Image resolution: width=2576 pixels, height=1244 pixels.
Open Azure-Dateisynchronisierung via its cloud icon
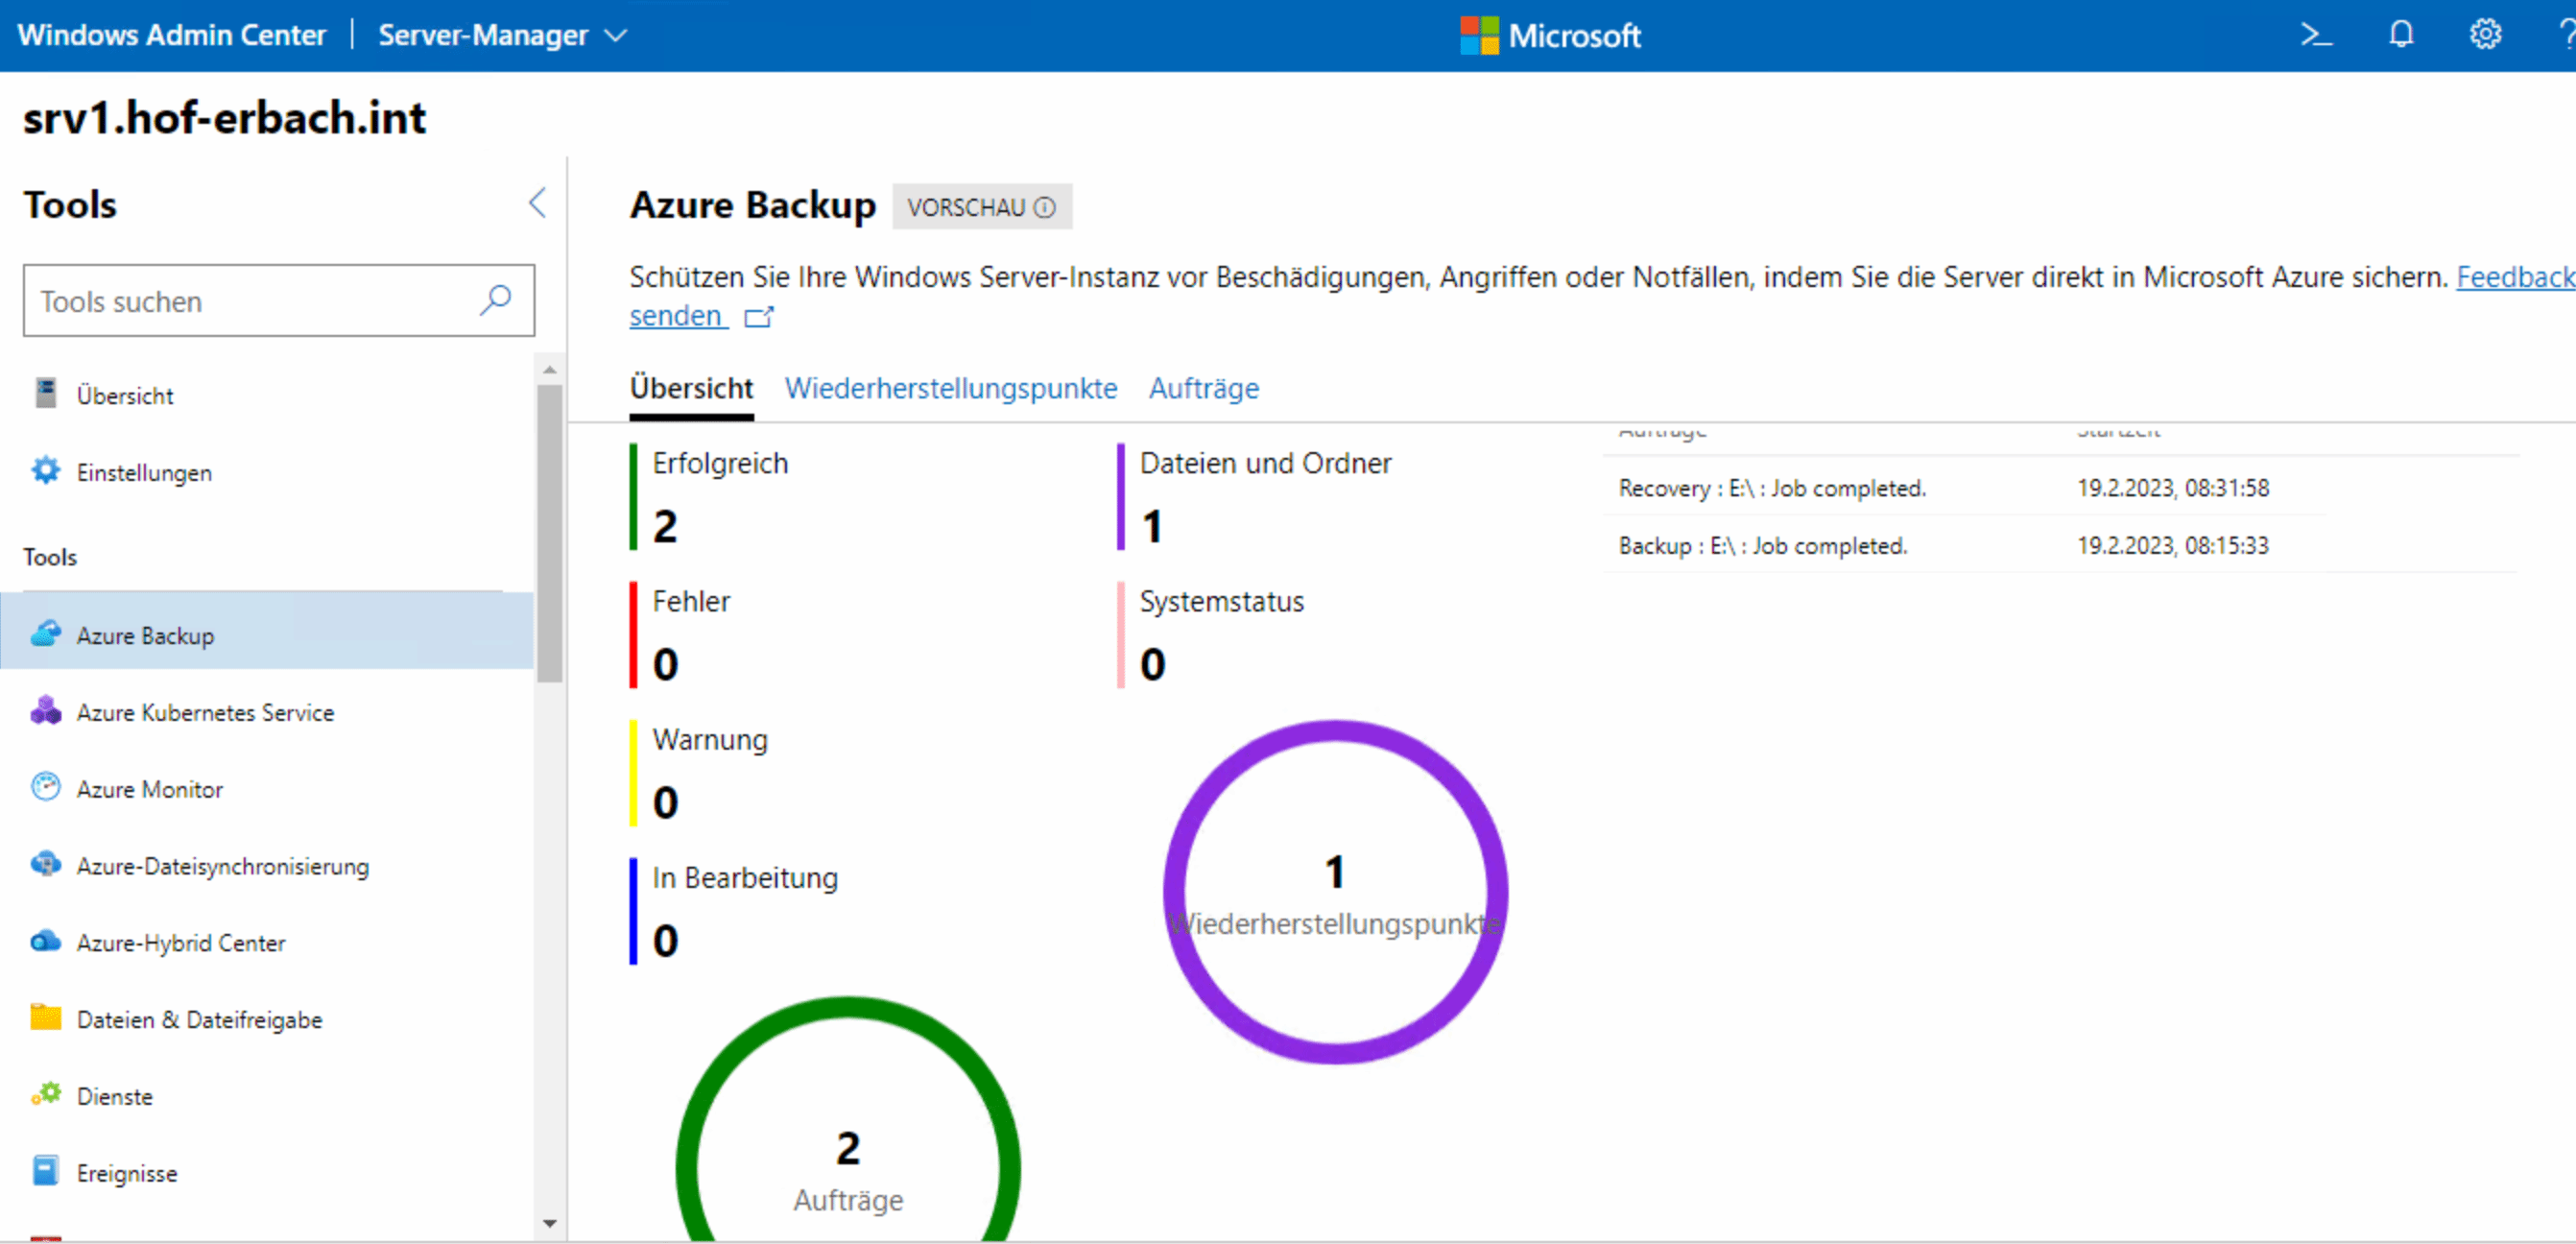(x=45, y=866)
